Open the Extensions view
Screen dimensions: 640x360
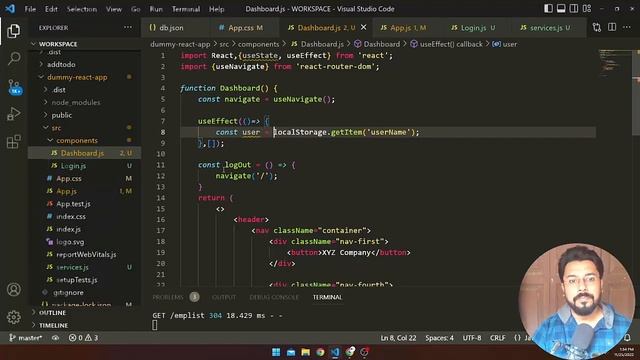[x=13, y=142]
